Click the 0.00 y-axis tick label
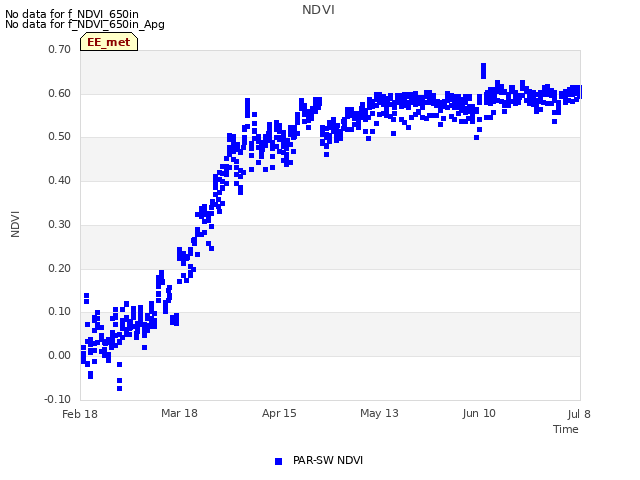The width and height of the screenshot is (640, 480). click(60, 355)
